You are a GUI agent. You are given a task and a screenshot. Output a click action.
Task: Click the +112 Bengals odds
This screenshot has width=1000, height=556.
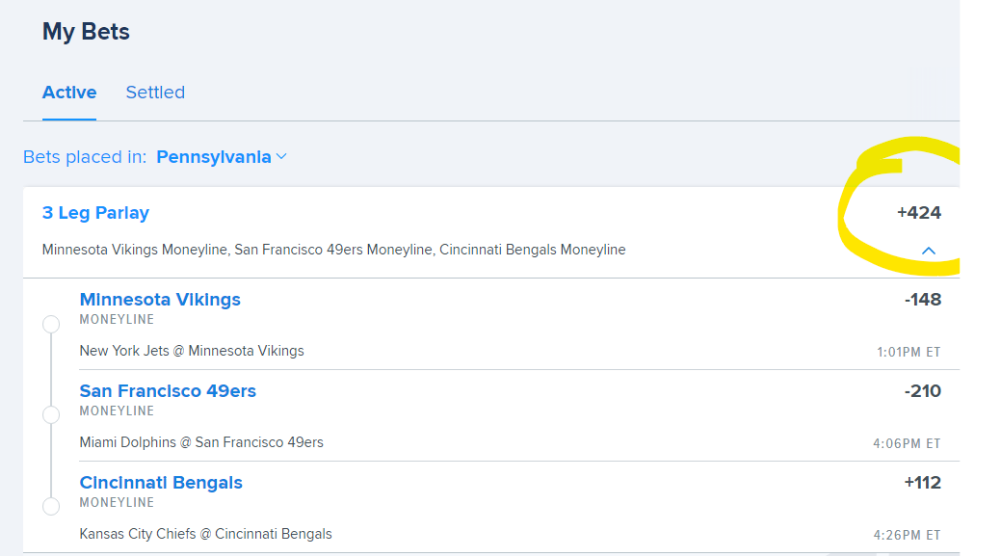coord(923,483)
